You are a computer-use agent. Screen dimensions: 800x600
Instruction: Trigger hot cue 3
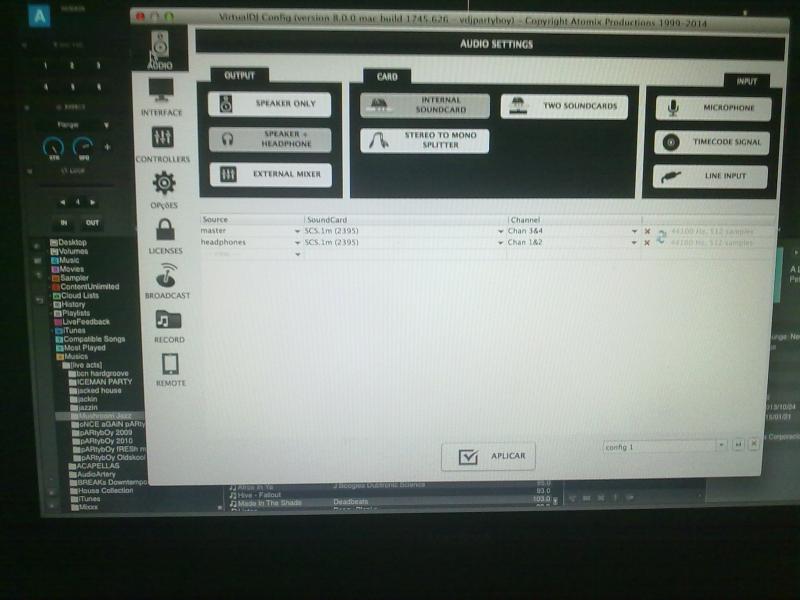[x=98, y=65]
